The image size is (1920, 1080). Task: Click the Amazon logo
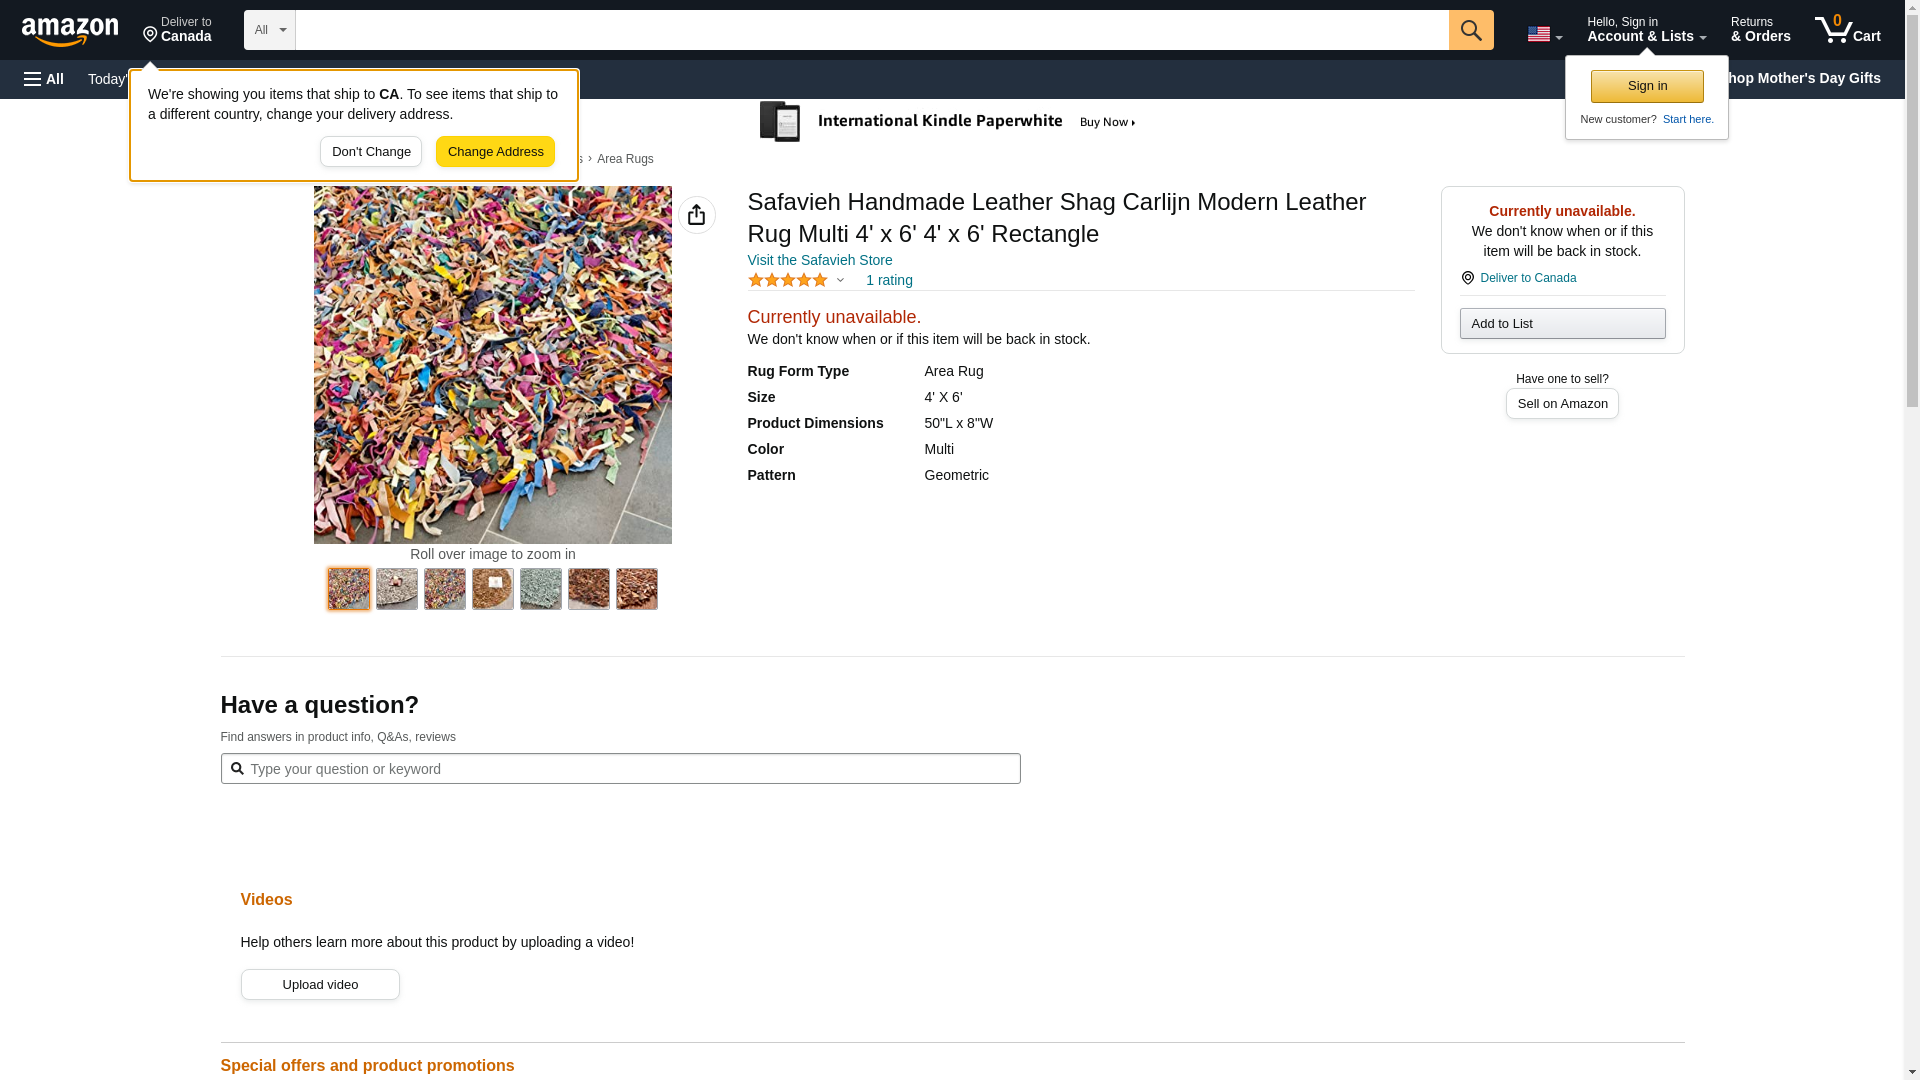coord(70,31)
